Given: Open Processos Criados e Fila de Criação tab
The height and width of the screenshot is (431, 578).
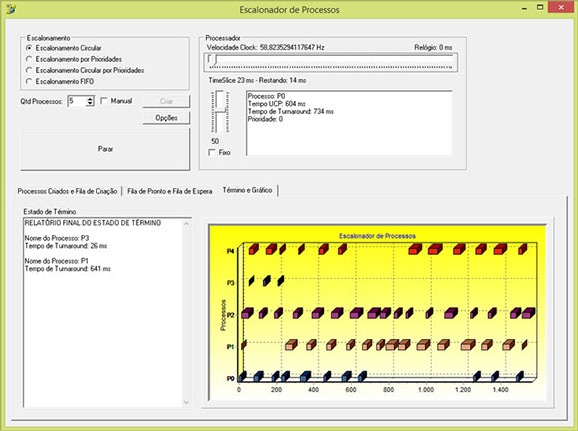Looking at the screenshot, I should click(x=67, y=191).
